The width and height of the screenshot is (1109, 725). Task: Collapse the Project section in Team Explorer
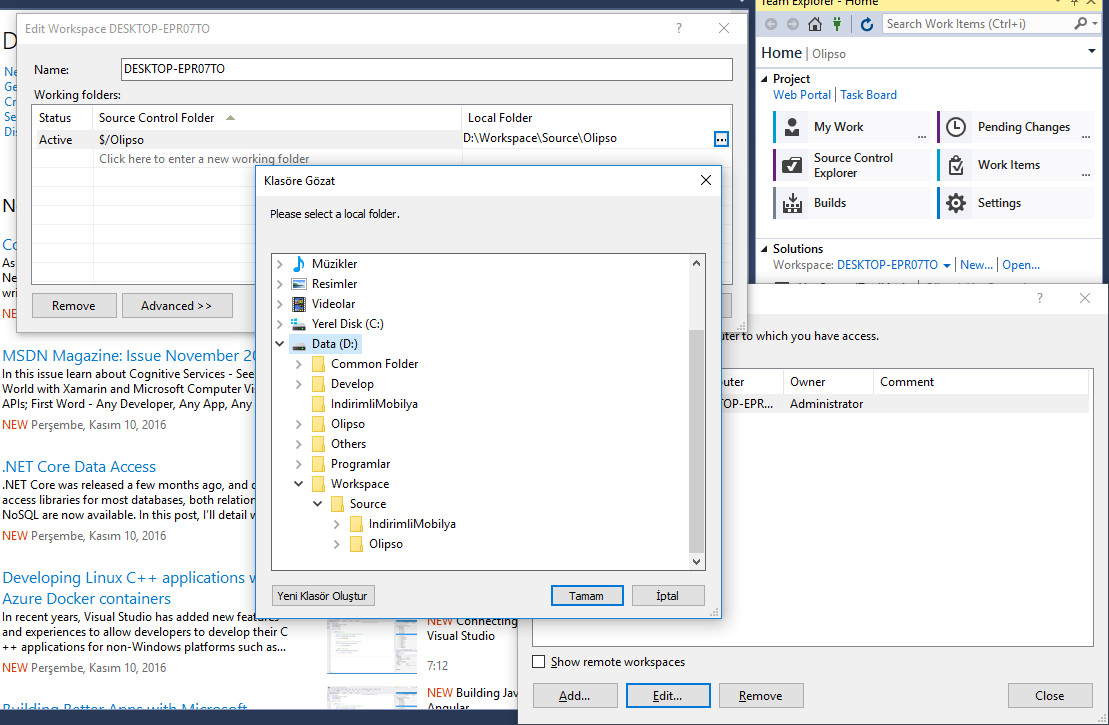[764, 79]
